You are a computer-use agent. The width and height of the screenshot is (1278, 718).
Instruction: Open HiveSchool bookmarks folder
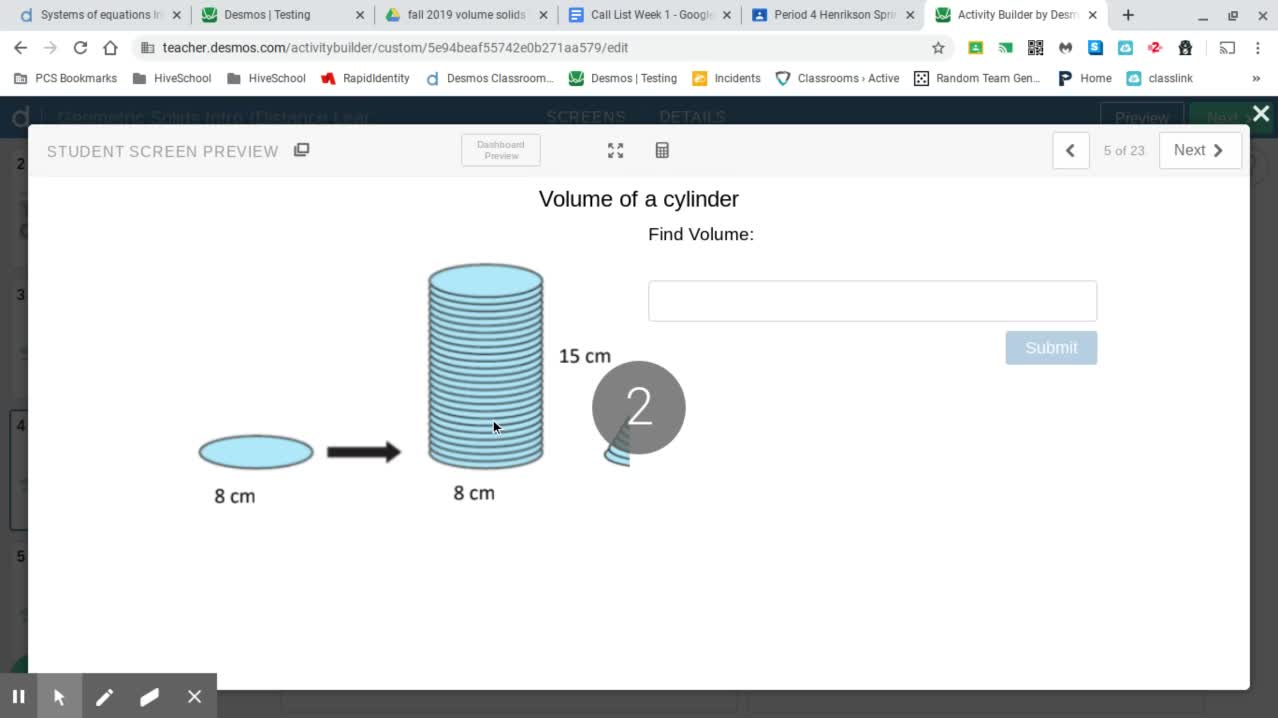coord(171,78)
